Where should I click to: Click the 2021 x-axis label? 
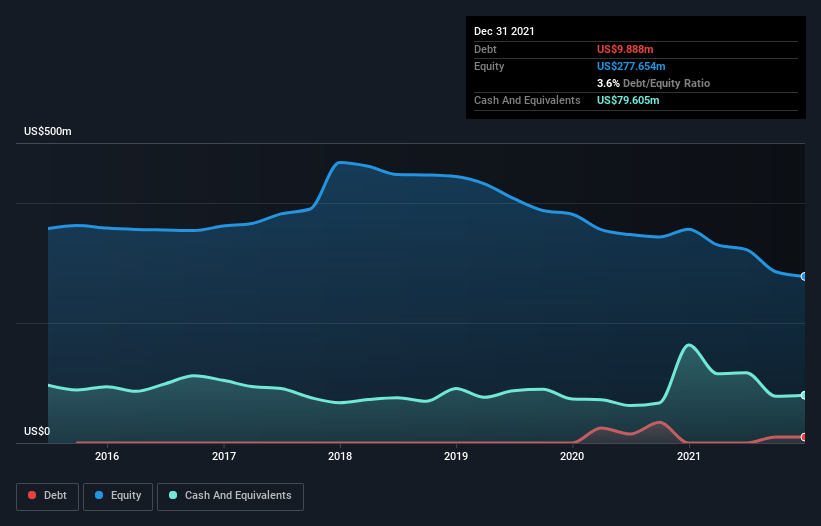click(x=688, y=456)
